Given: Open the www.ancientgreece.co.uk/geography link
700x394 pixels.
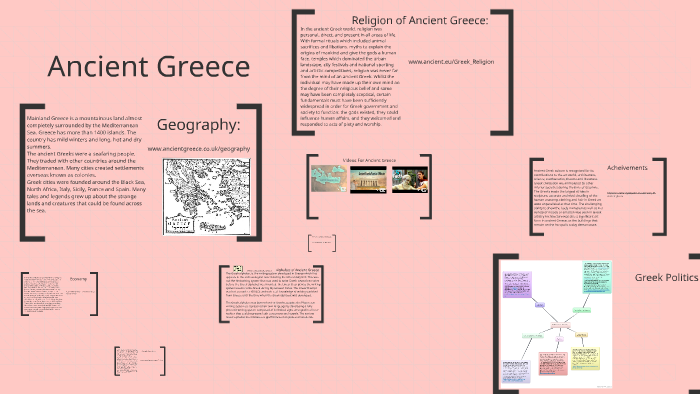Looking at the screenshot, I should pyautogui.click(x=199, y=149).
